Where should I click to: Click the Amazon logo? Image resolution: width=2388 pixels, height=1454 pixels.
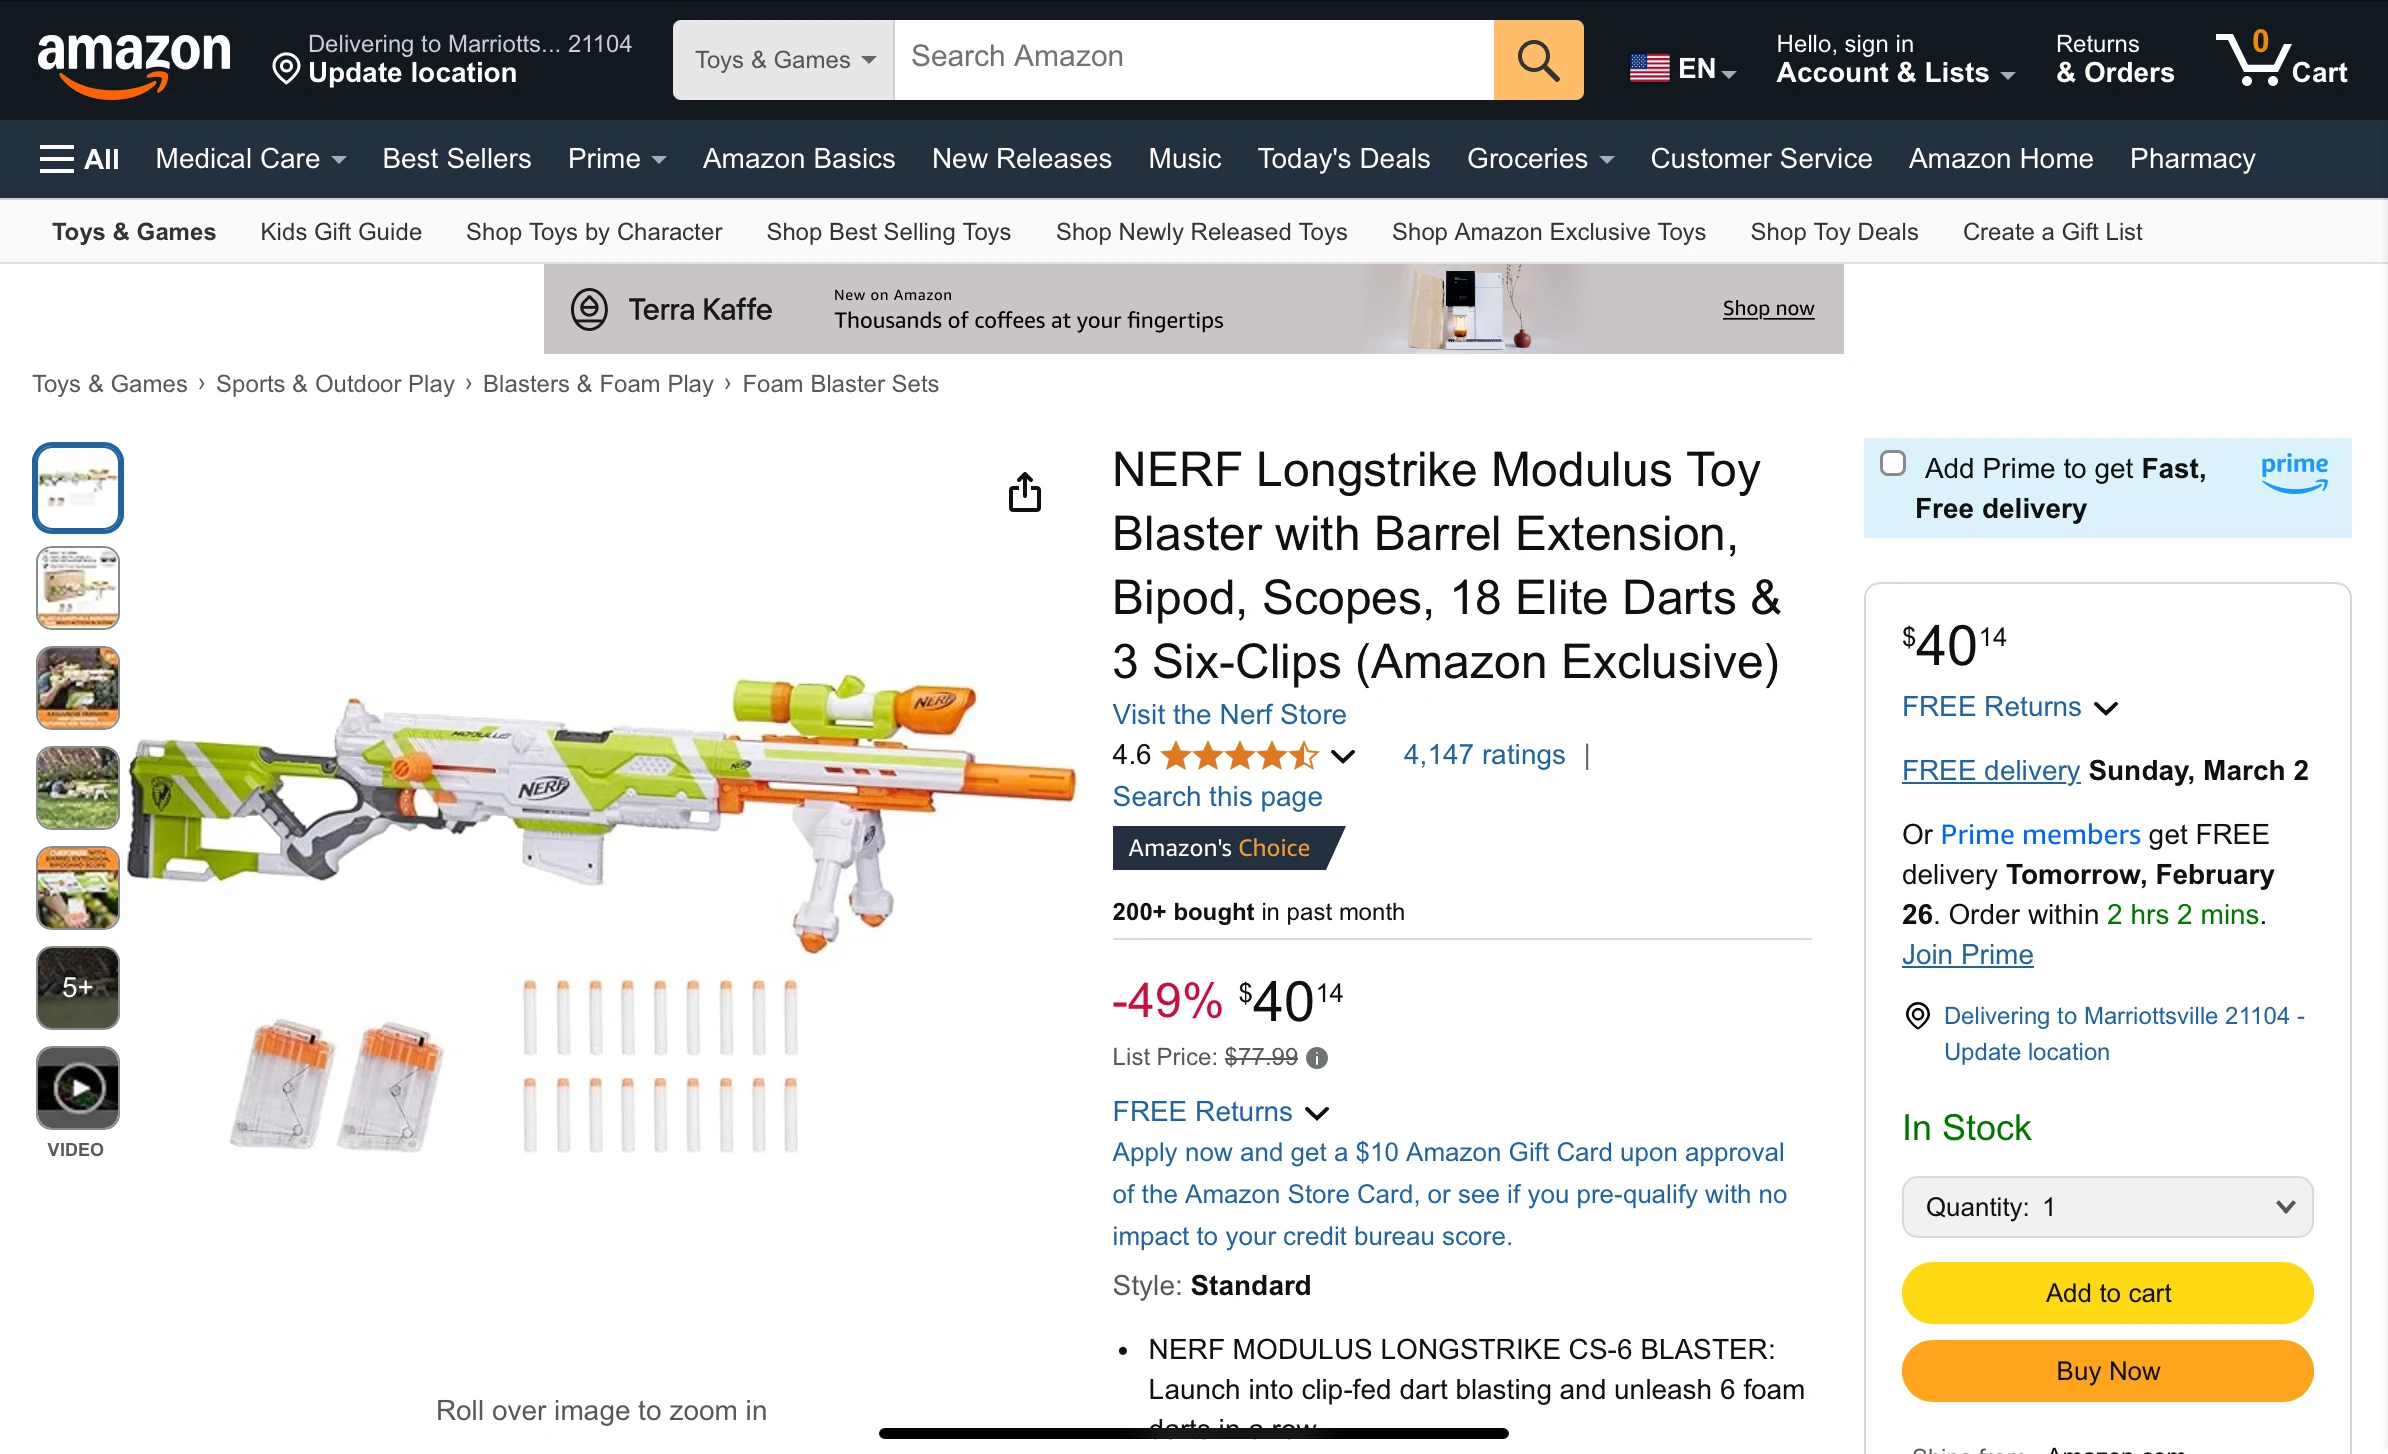133,59
